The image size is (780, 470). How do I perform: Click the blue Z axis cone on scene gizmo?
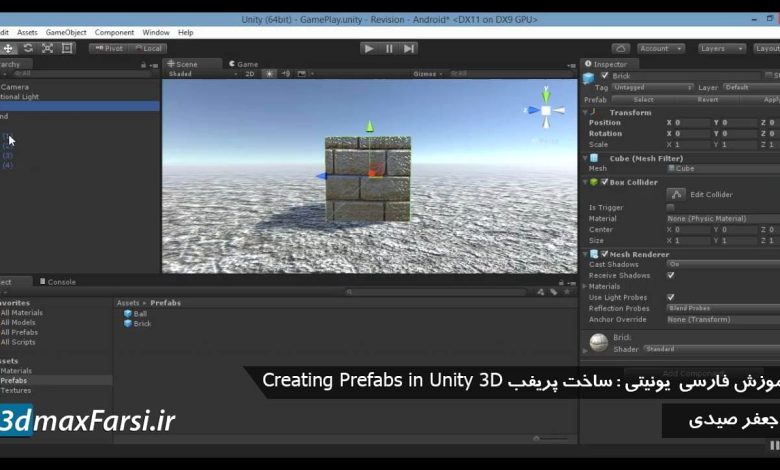pos(532,110)
